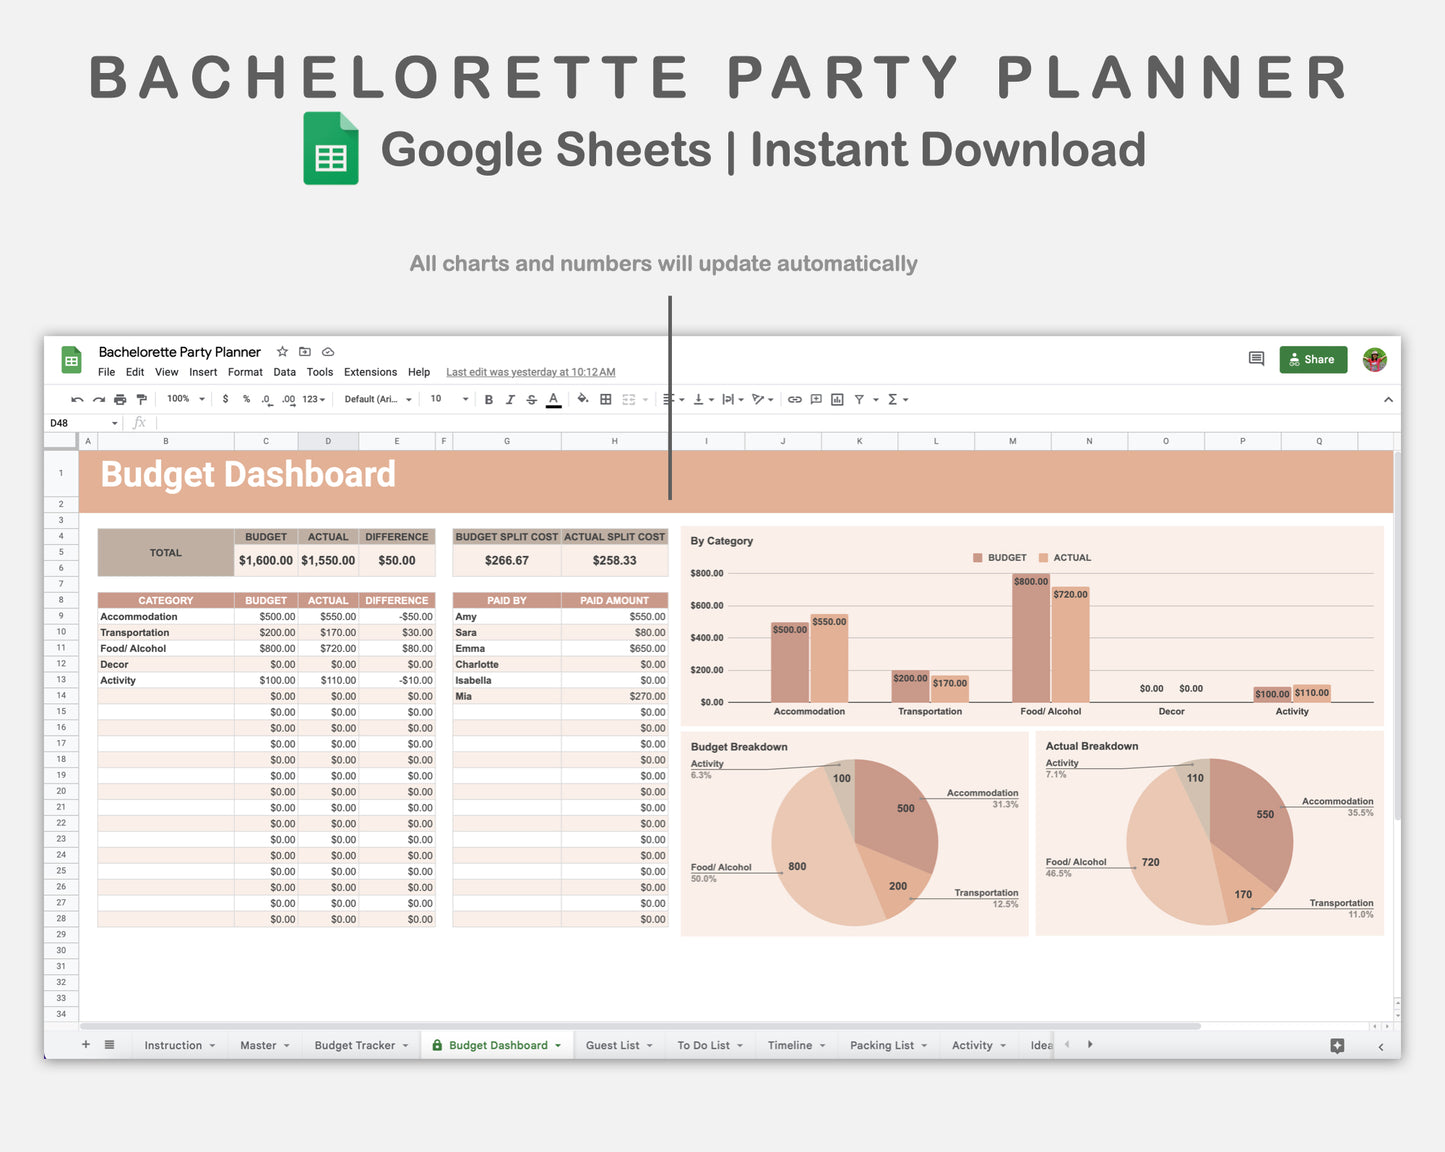
Task: Select the Print icon in the toolbar
Action: click(119, 399)
